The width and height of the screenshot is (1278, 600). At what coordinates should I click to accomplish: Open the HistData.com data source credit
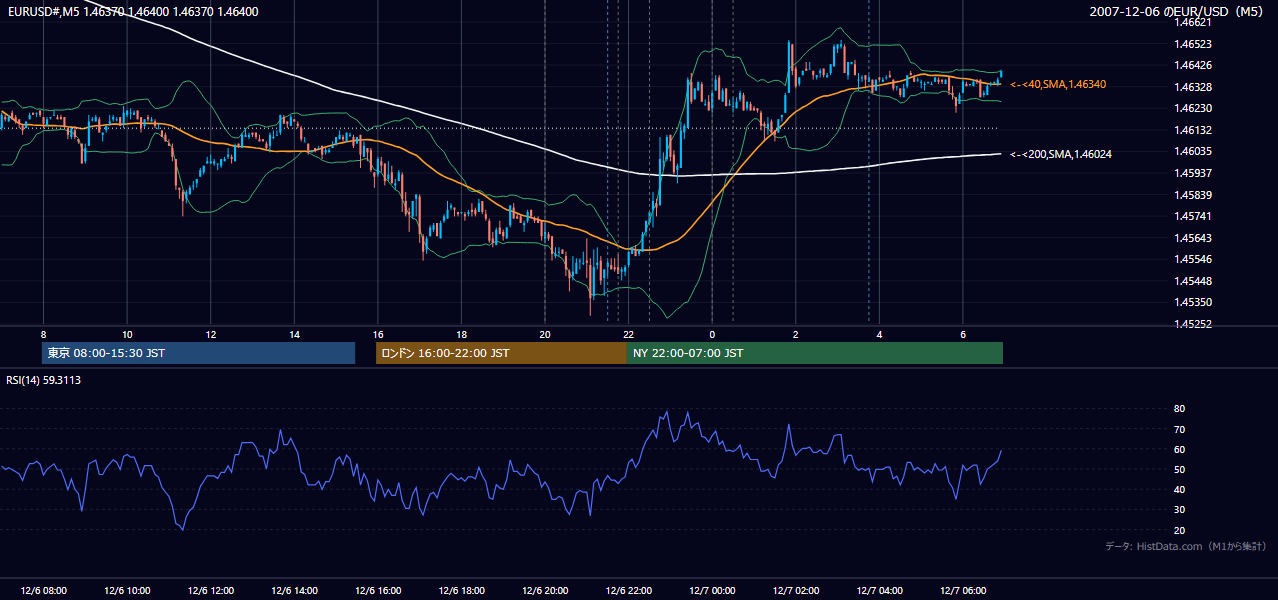click(x=1186, y=546)
